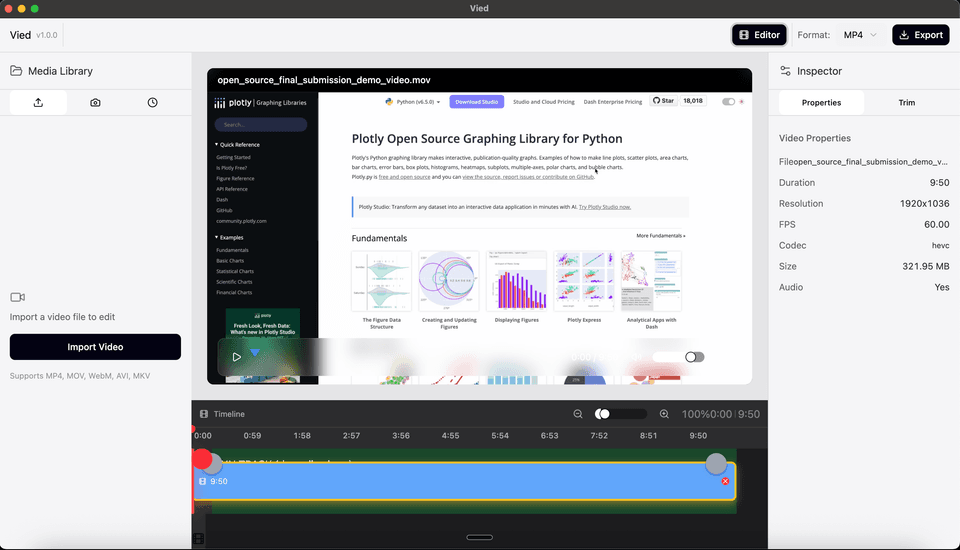Click the 4:55 mark on timeline ruler

[451, 435]
